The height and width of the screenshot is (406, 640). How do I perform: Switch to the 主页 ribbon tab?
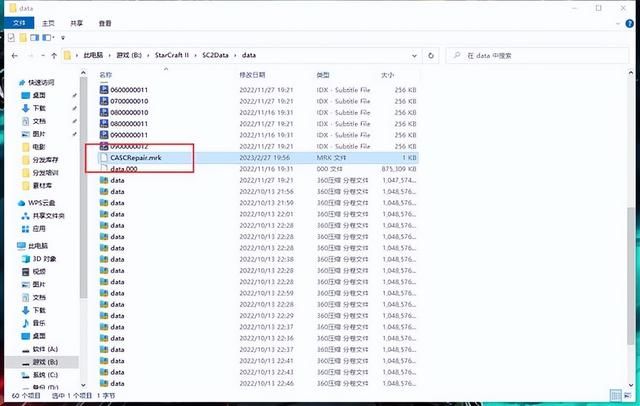(48, 23)
